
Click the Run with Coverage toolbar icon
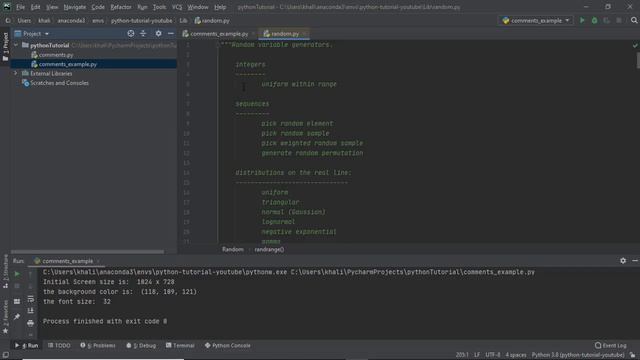coord(607,20)
